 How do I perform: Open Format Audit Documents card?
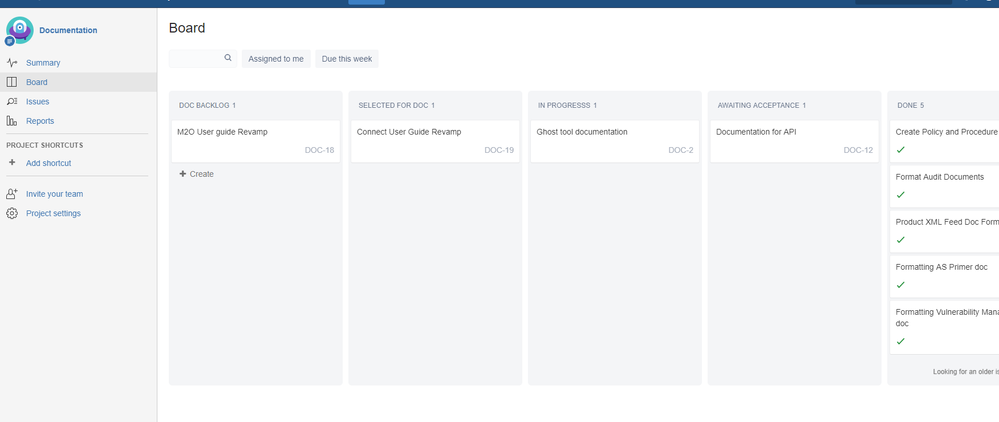pos(945,186)
